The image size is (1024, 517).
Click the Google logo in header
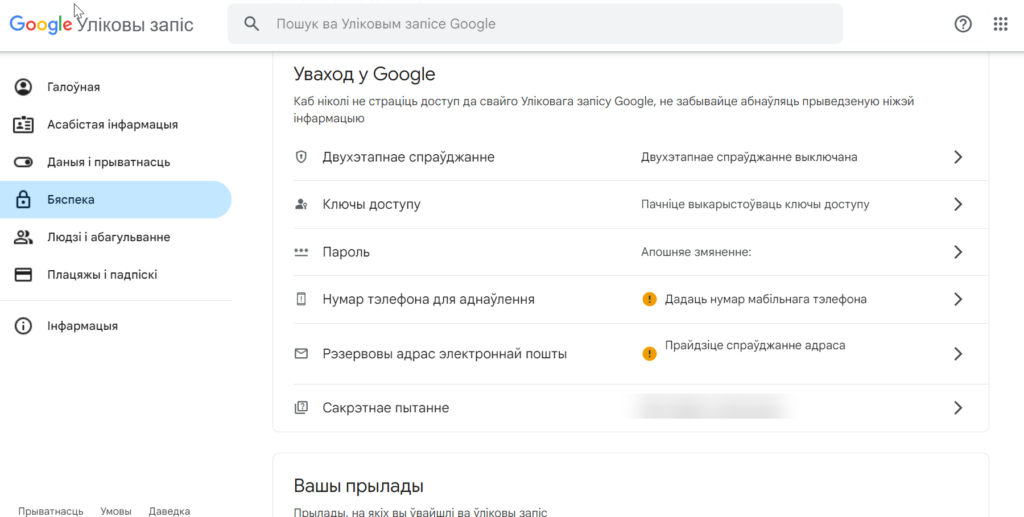40,24
